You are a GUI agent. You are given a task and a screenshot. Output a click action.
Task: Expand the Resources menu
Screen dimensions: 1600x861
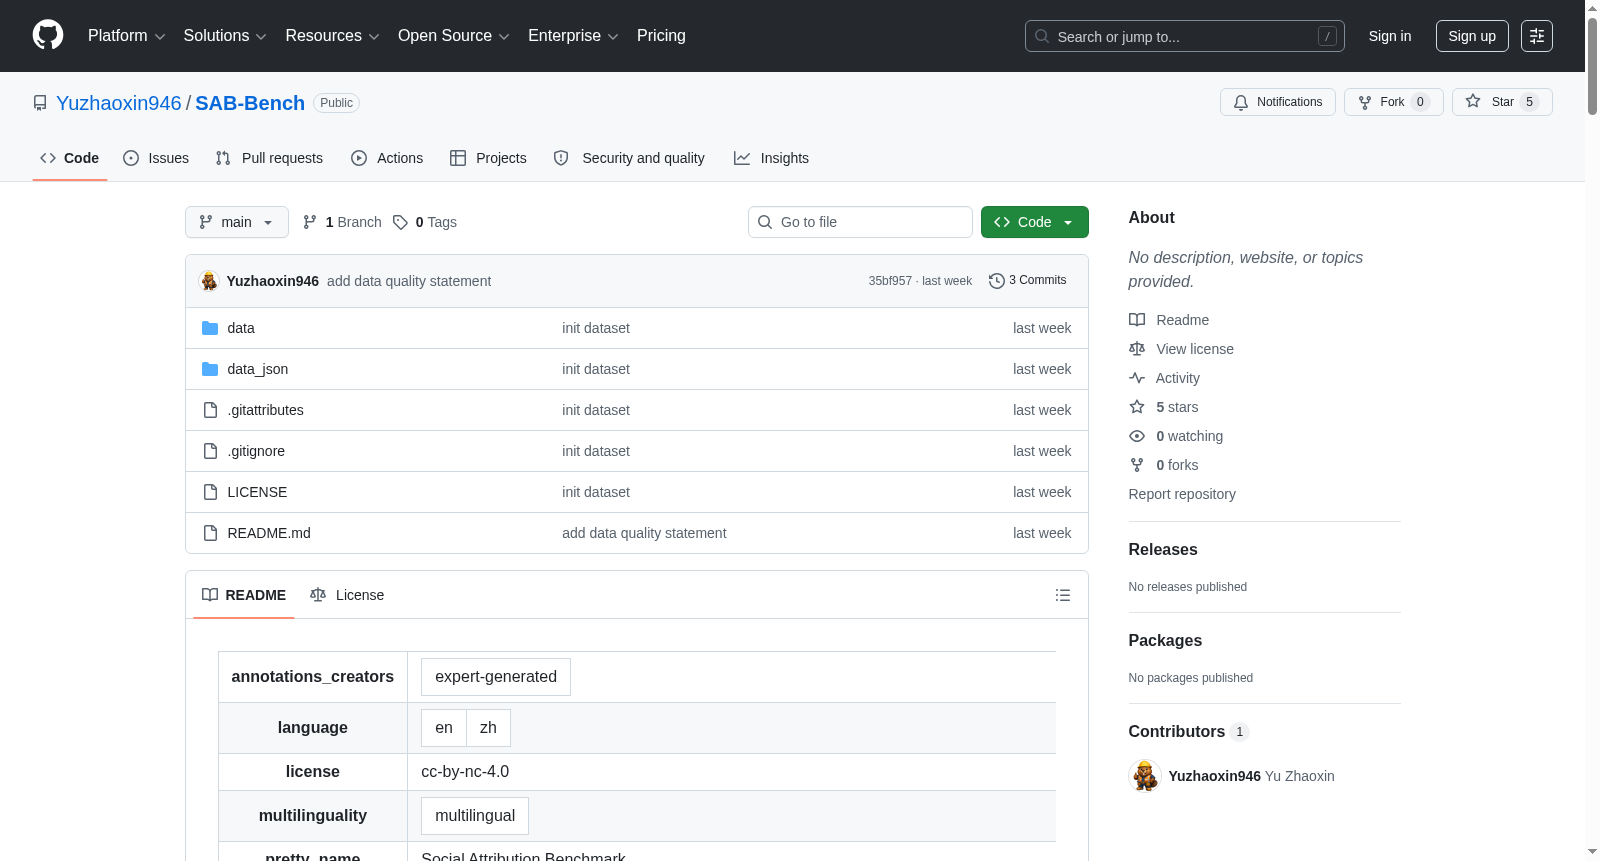[x=332, y=36]
